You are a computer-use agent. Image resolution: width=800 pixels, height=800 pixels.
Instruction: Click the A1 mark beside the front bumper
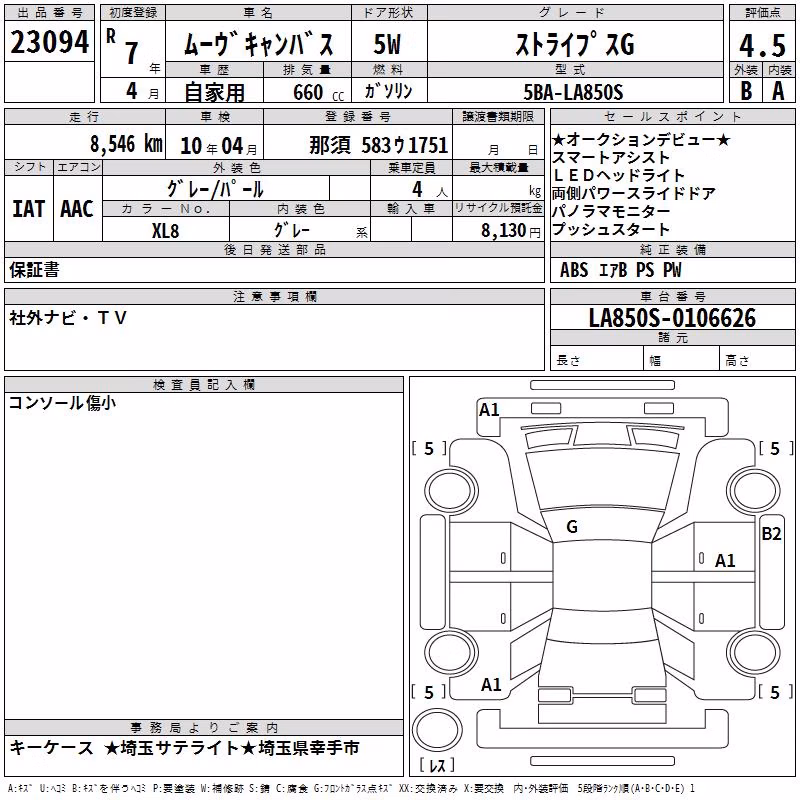pyautogui.click(x=489, y=410)
